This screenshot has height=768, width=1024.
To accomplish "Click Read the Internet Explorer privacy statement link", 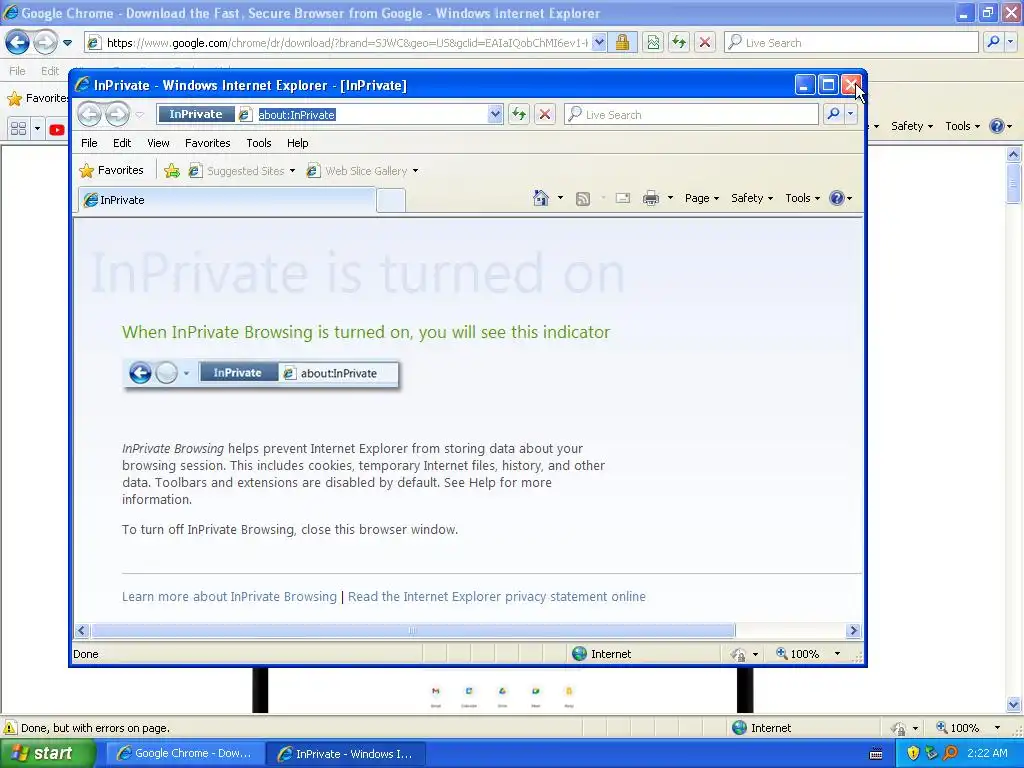I will 497,596.
